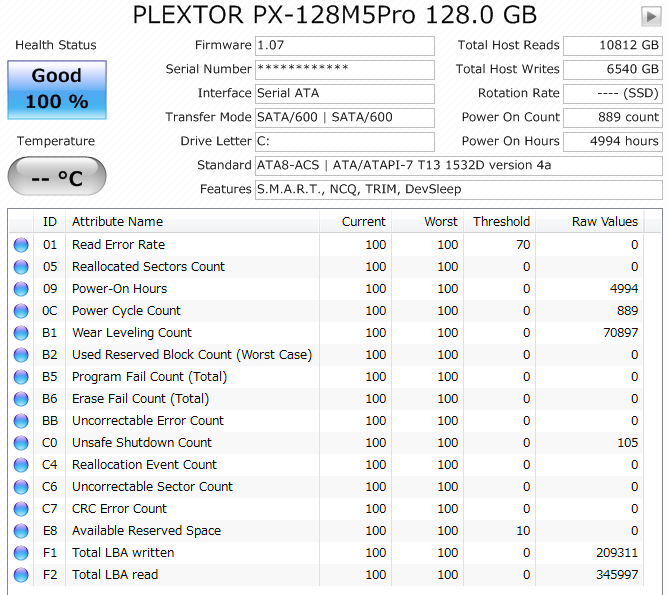This screenshot has width=669, height=595.
Task: Click the blue status icon for Read Error Rate
Action: coord(21,245)
